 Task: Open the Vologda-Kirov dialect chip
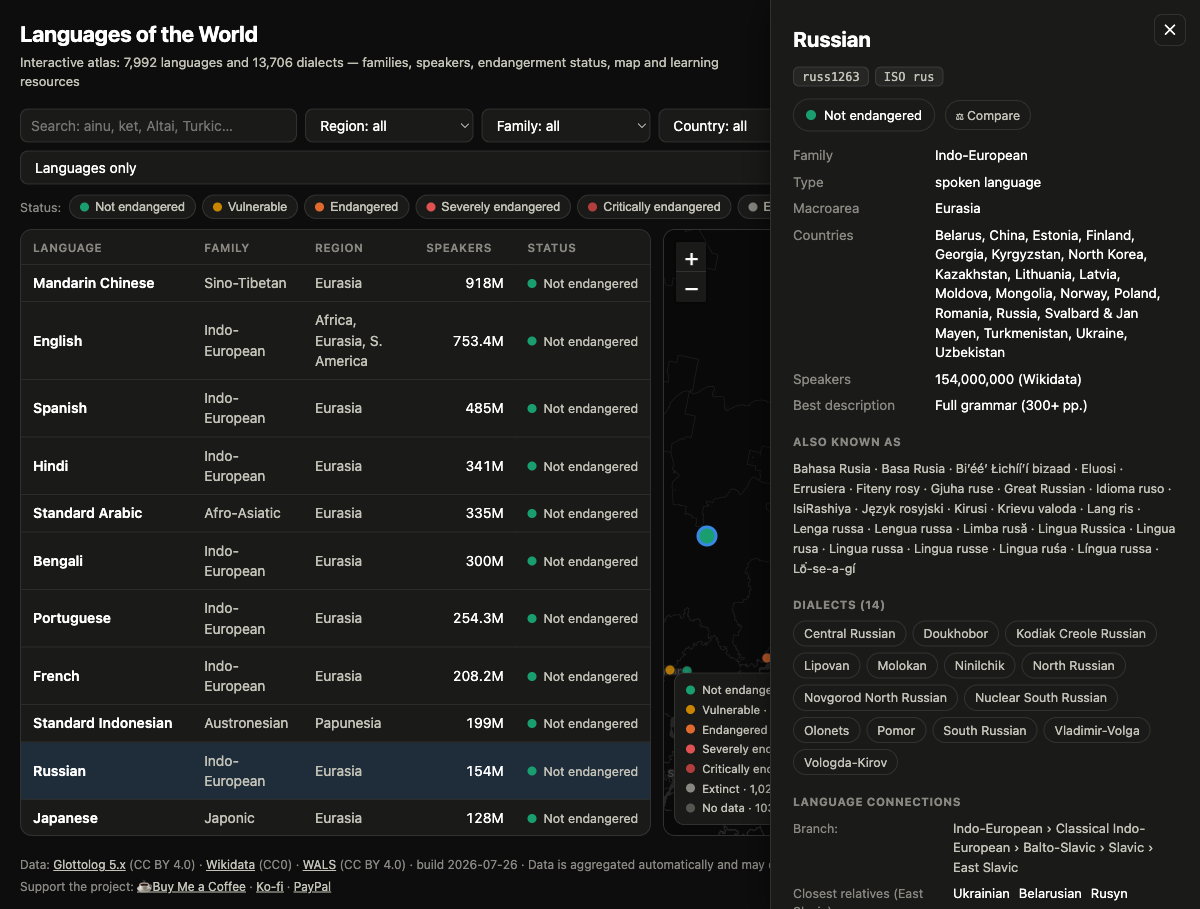click(846, 762)
